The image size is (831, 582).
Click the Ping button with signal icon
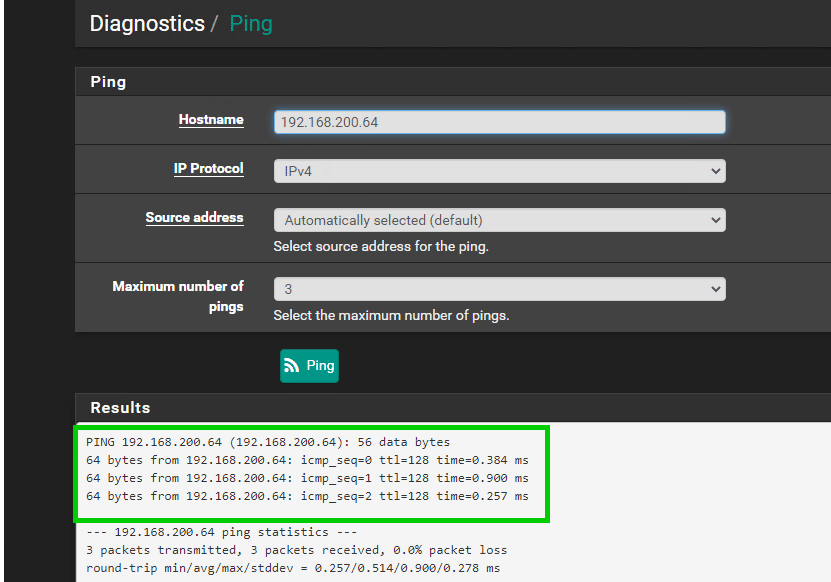click(309, 366)
